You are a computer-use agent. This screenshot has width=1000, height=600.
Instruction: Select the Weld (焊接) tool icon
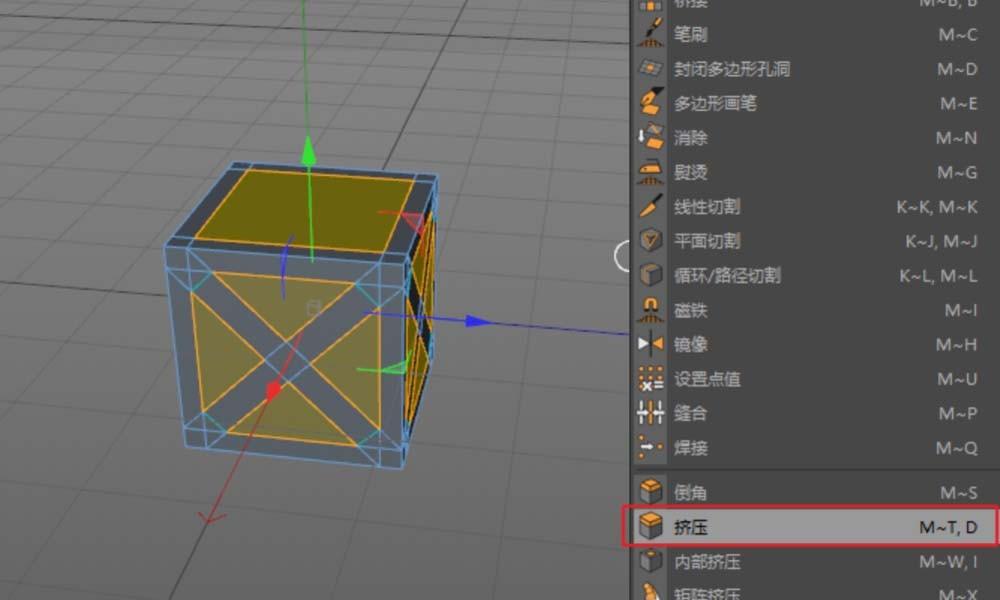[652, 448]
